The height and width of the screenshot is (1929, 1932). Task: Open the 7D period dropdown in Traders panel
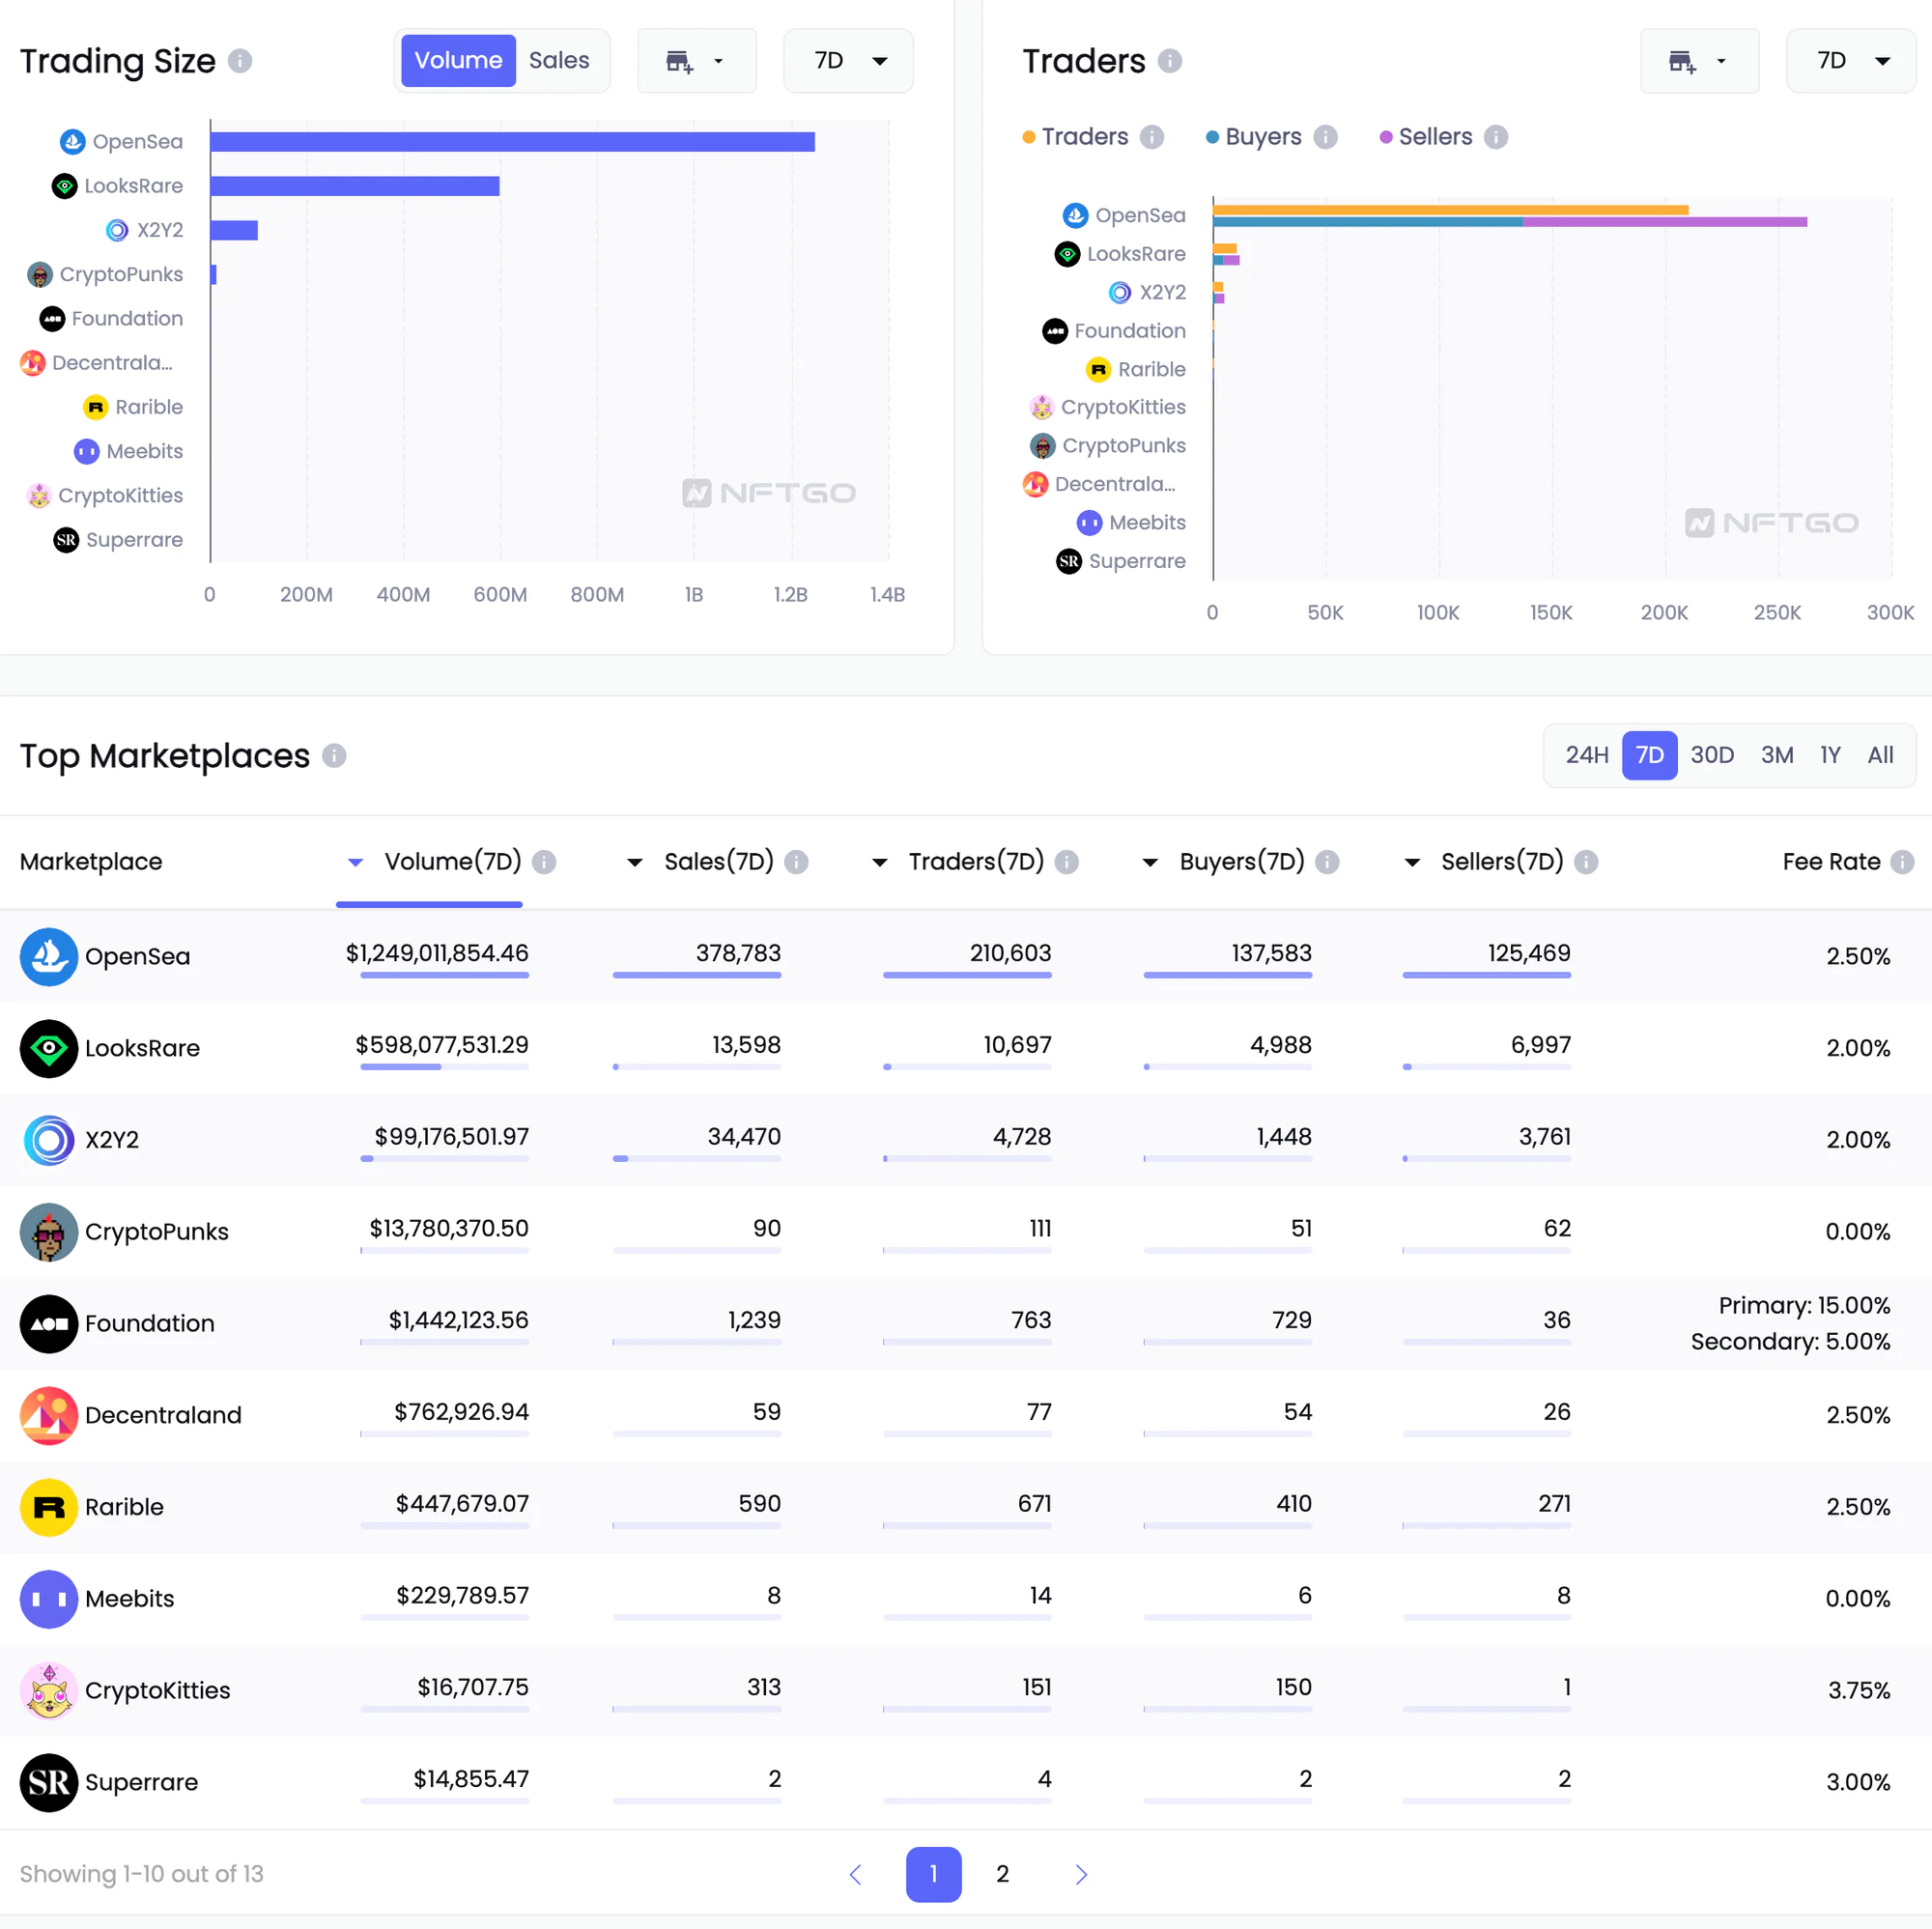(1851, 61)
